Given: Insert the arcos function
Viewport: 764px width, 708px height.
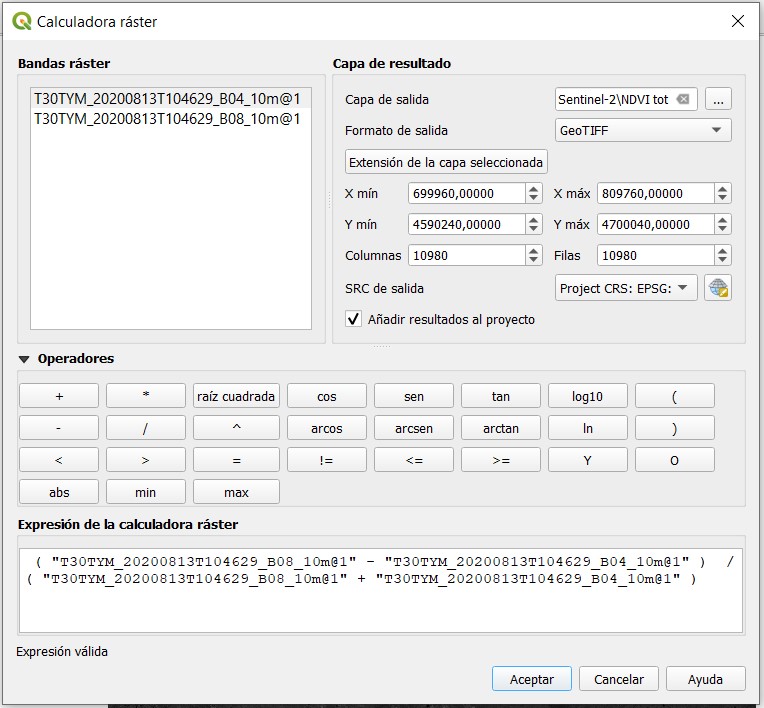Looking at the screenshot, I should (327, 428).
